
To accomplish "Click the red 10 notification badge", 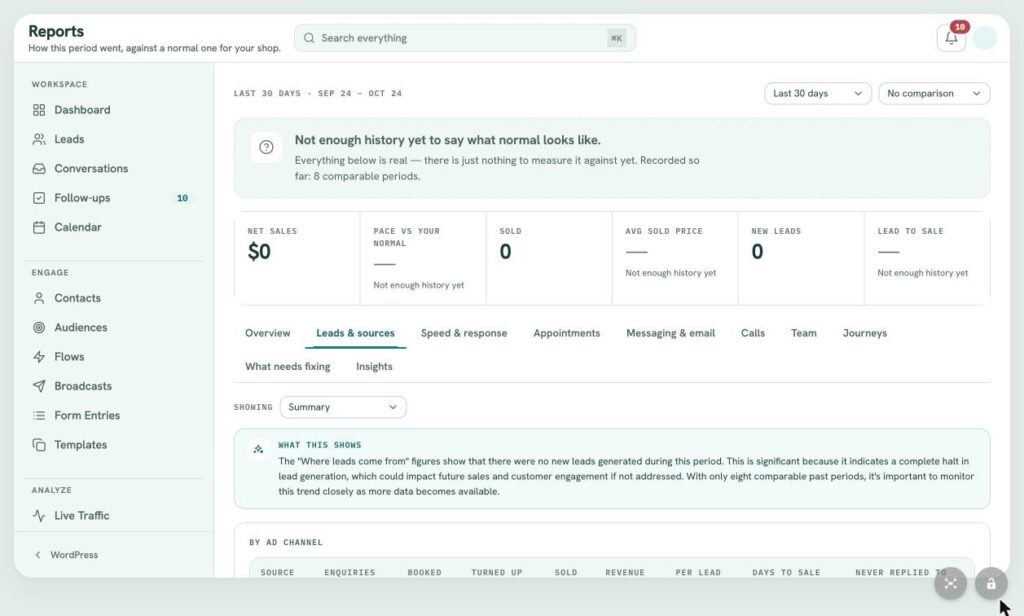I will (x=959, y=27).
